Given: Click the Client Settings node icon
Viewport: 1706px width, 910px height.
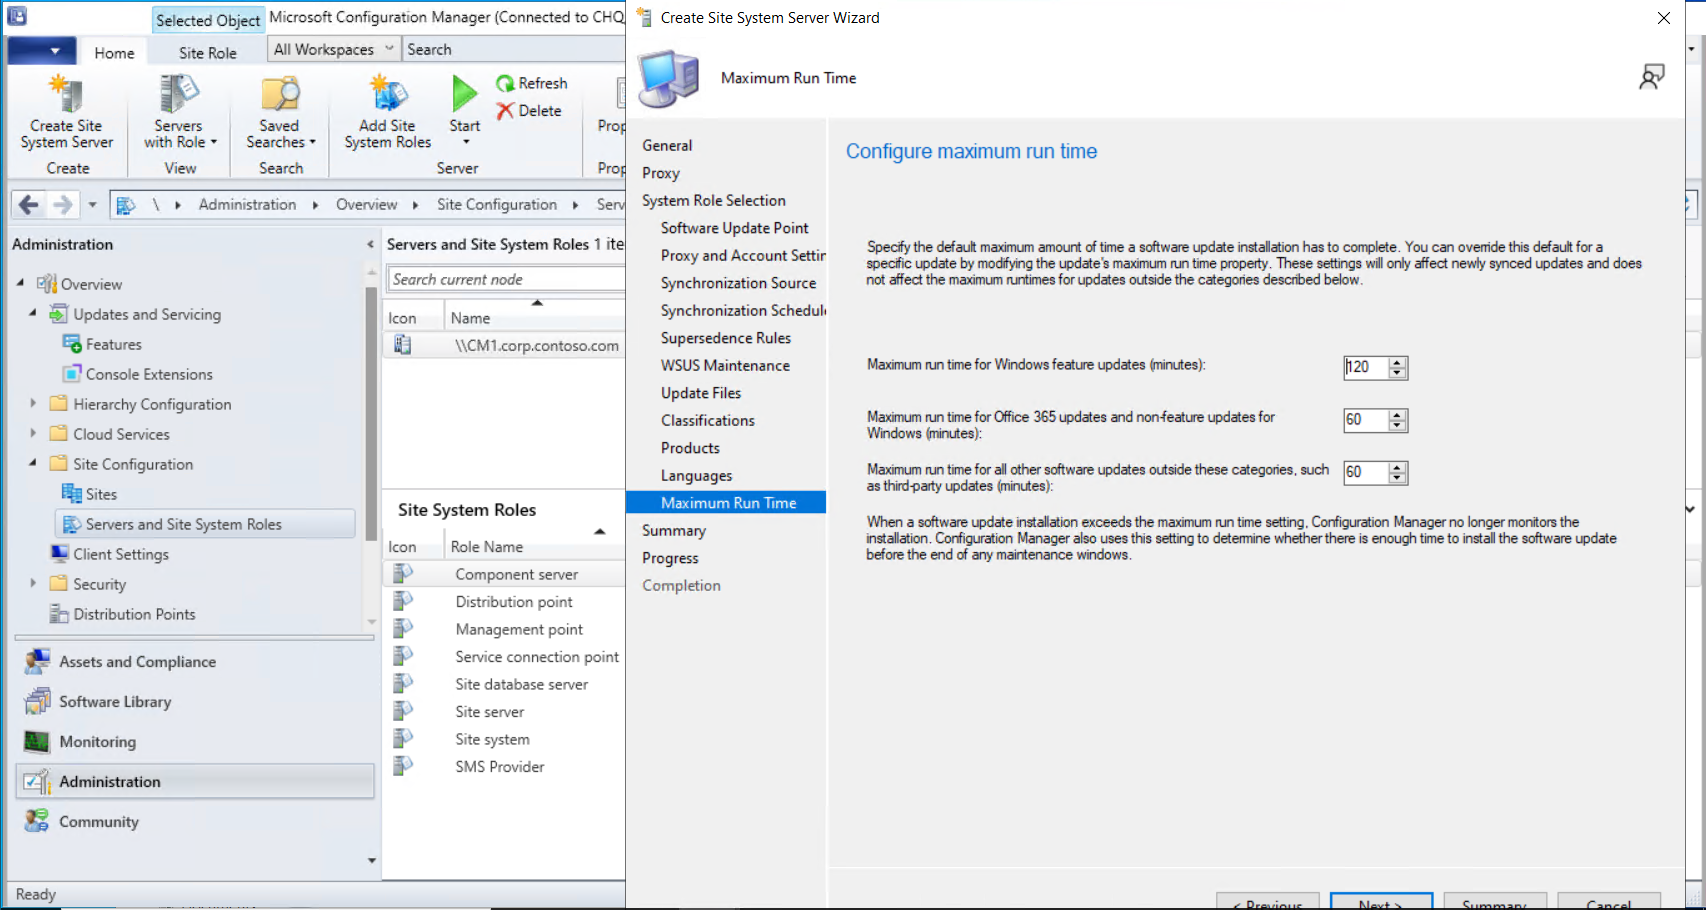Looking at the screenshot, I should [59, 554].
